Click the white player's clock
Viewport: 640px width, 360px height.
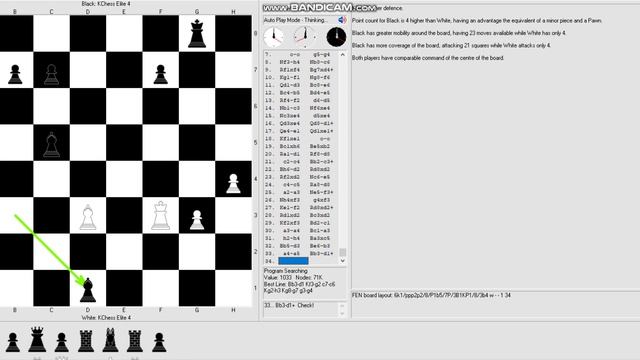click(x=274, y=37)
